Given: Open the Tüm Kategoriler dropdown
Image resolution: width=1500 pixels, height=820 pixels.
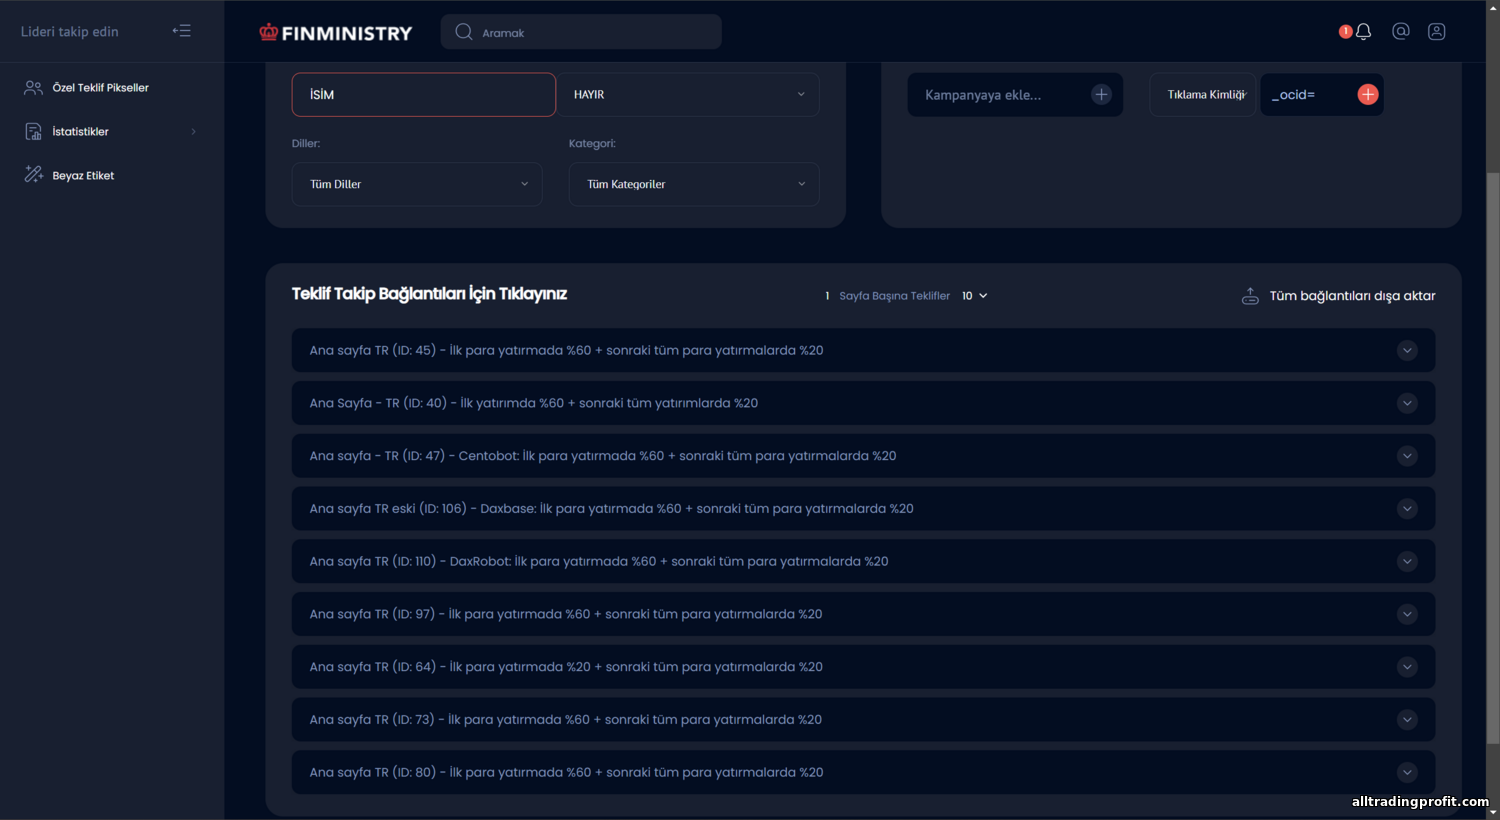Looking at the screenshot, I should pos(694,184).
